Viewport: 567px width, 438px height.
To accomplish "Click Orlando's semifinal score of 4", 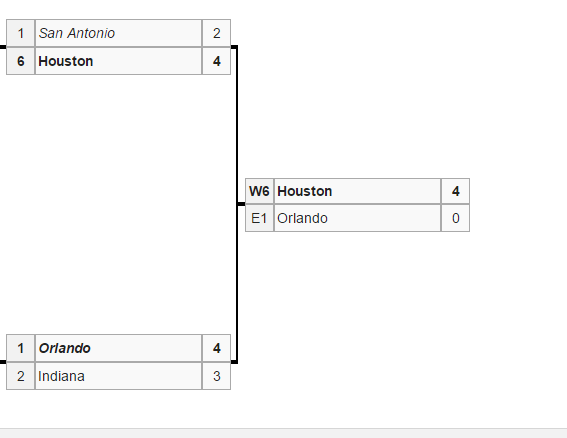I will coord(217,348).
